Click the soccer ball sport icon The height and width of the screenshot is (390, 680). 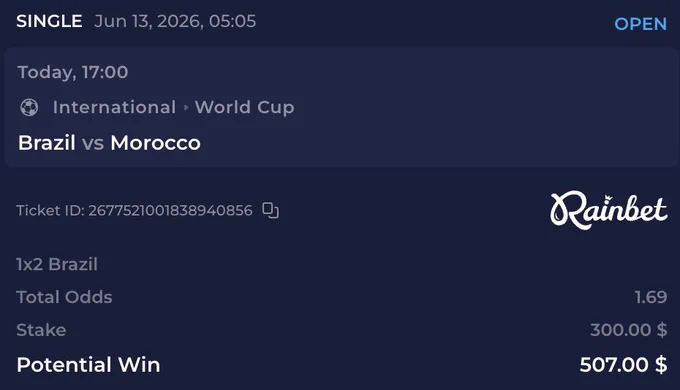[29, 107]
